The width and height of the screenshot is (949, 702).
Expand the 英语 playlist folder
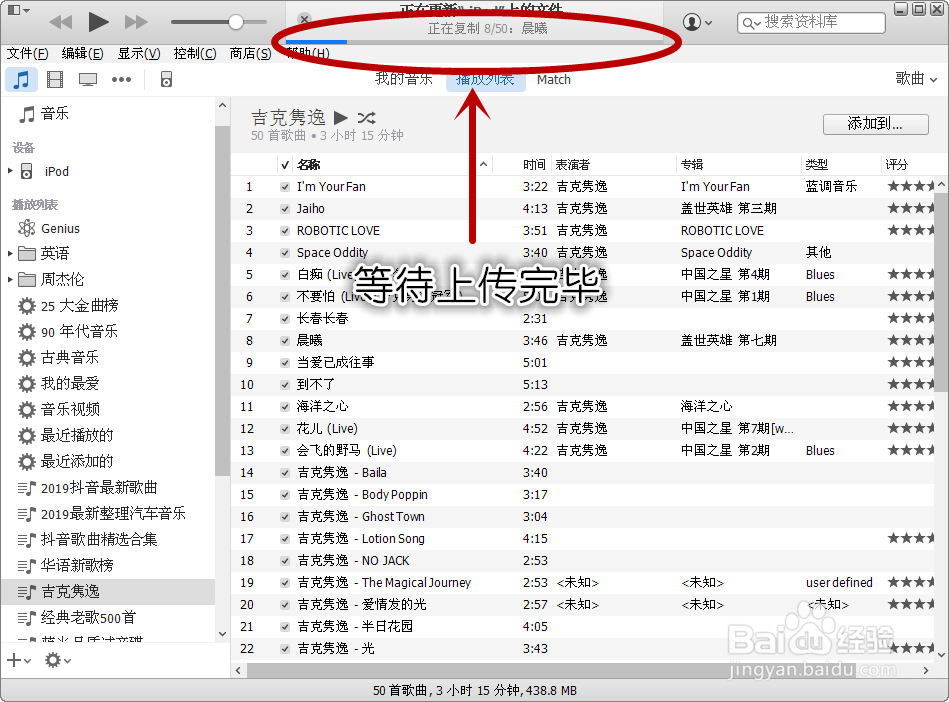10,254
